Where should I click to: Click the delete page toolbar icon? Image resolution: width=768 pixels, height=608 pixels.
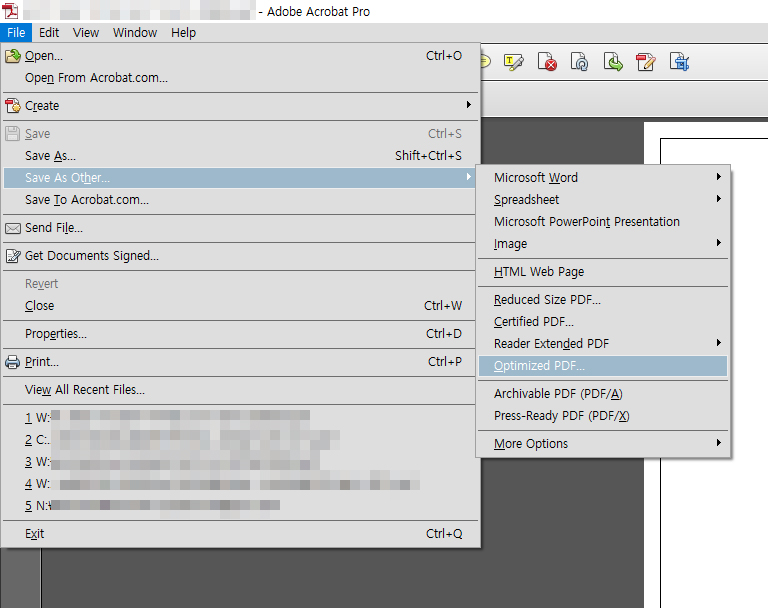point(548,62)
